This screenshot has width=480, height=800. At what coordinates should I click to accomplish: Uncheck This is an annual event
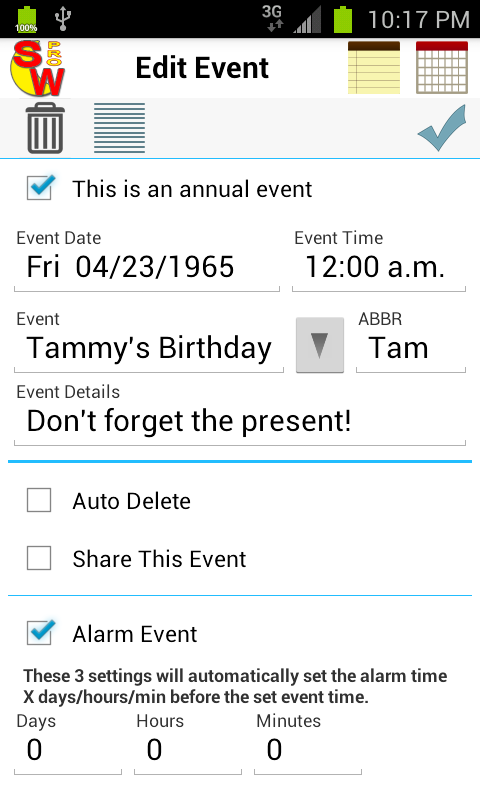click(40, 188)
